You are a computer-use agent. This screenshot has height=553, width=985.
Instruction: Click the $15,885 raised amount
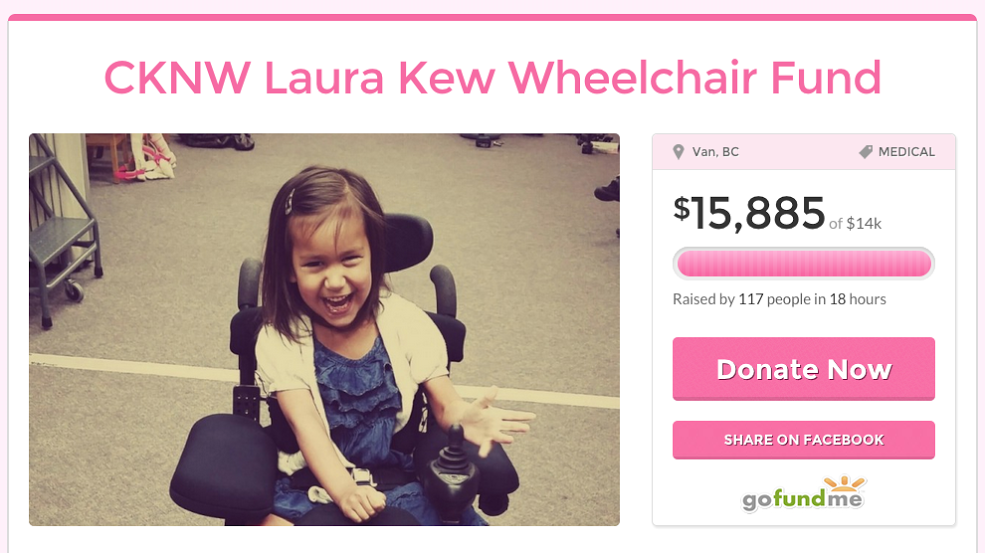[749, 213]
